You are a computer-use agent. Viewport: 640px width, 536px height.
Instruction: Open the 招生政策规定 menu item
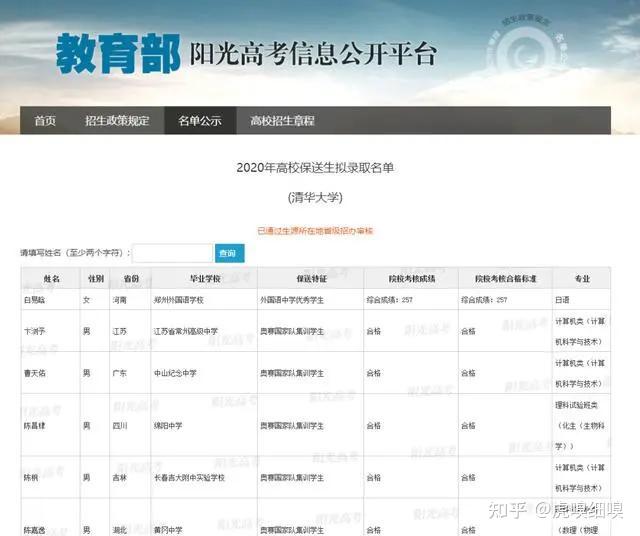pos(117,120)
